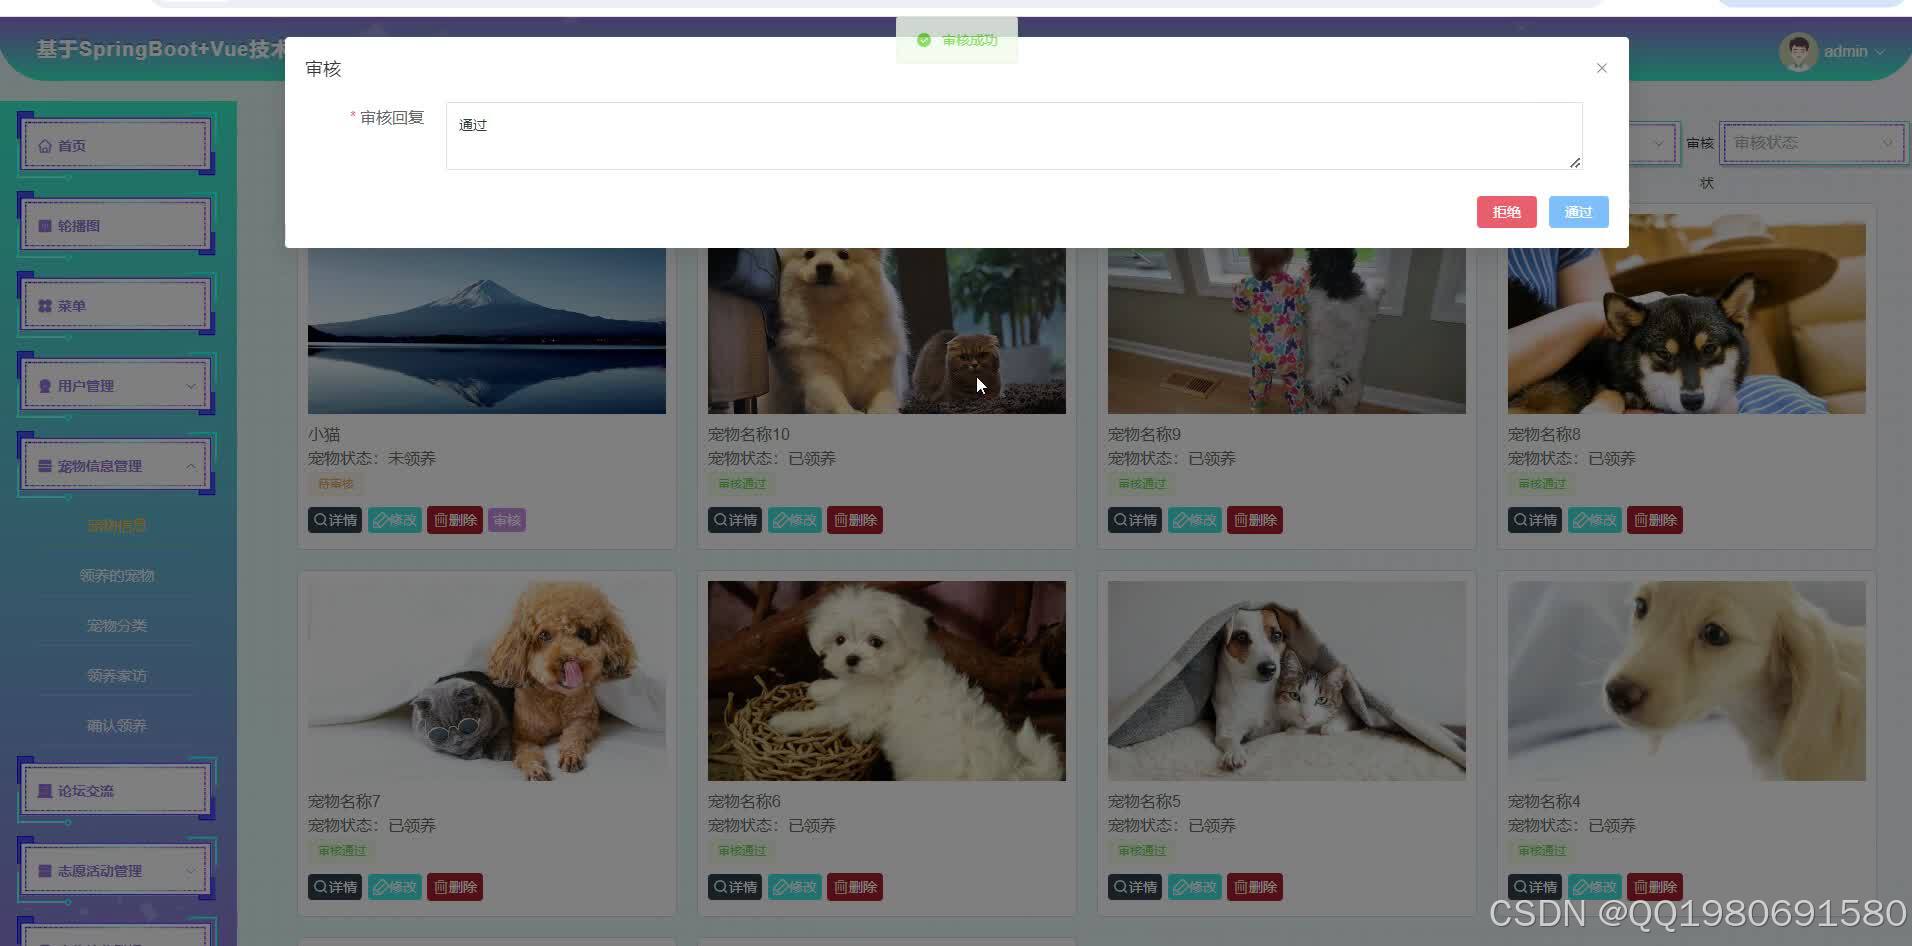
Task: Click 修改 button for 小猫
Action: click(395, 520)
